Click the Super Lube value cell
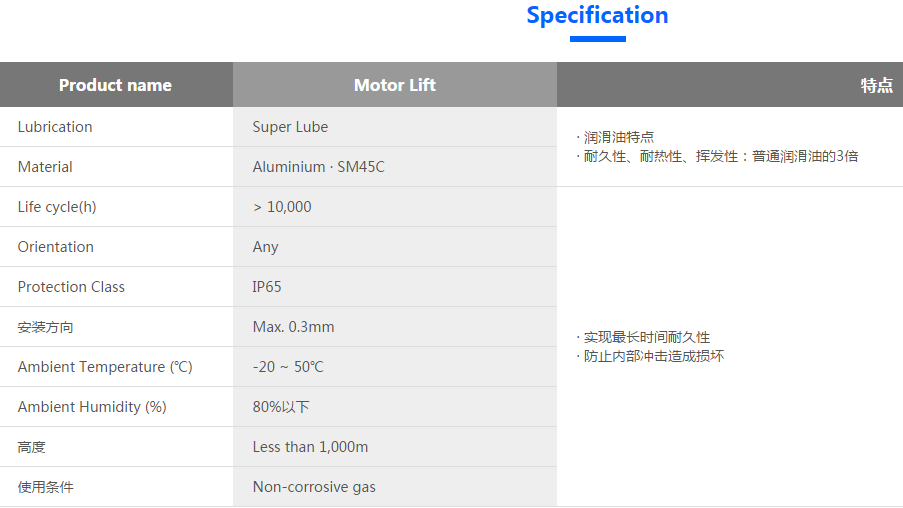The width and height of the screenshot is (903, 508). coord(290,127)
